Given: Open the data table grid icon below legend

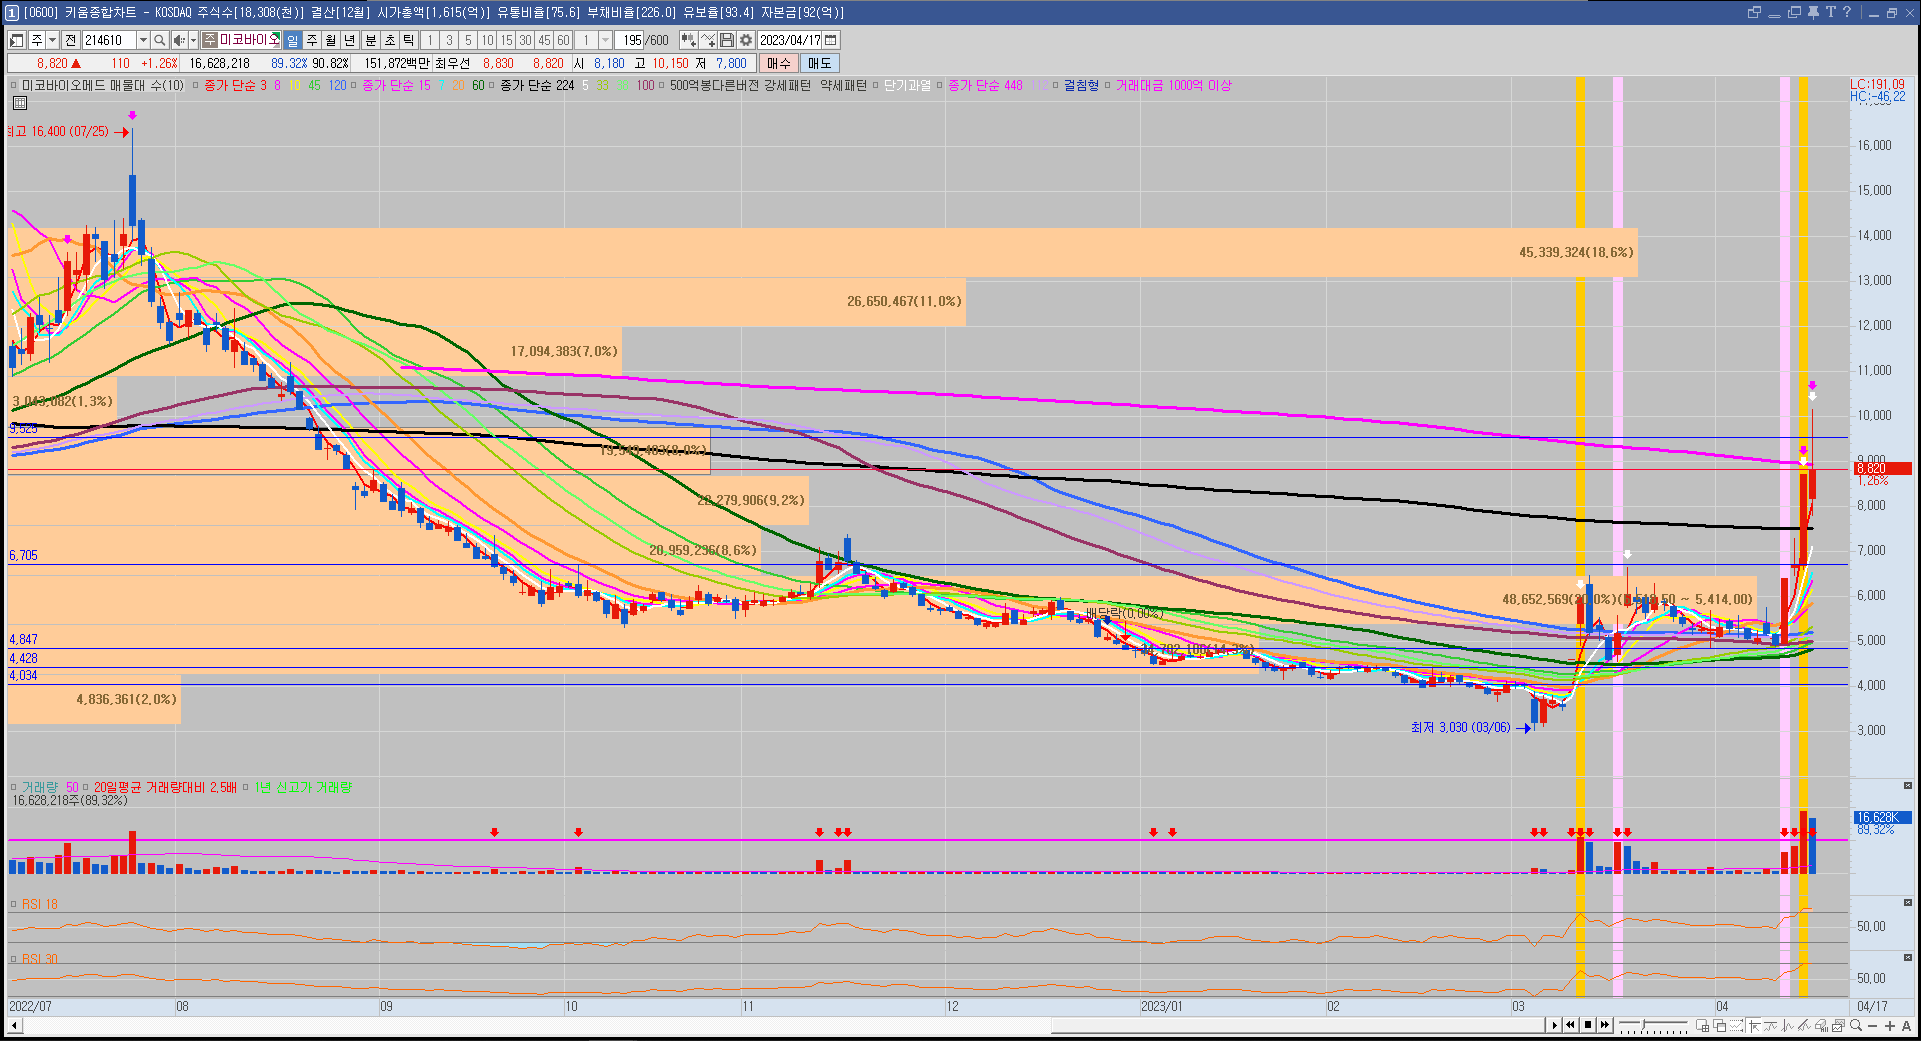Looking at the screenshot, I should pos(20,103).
